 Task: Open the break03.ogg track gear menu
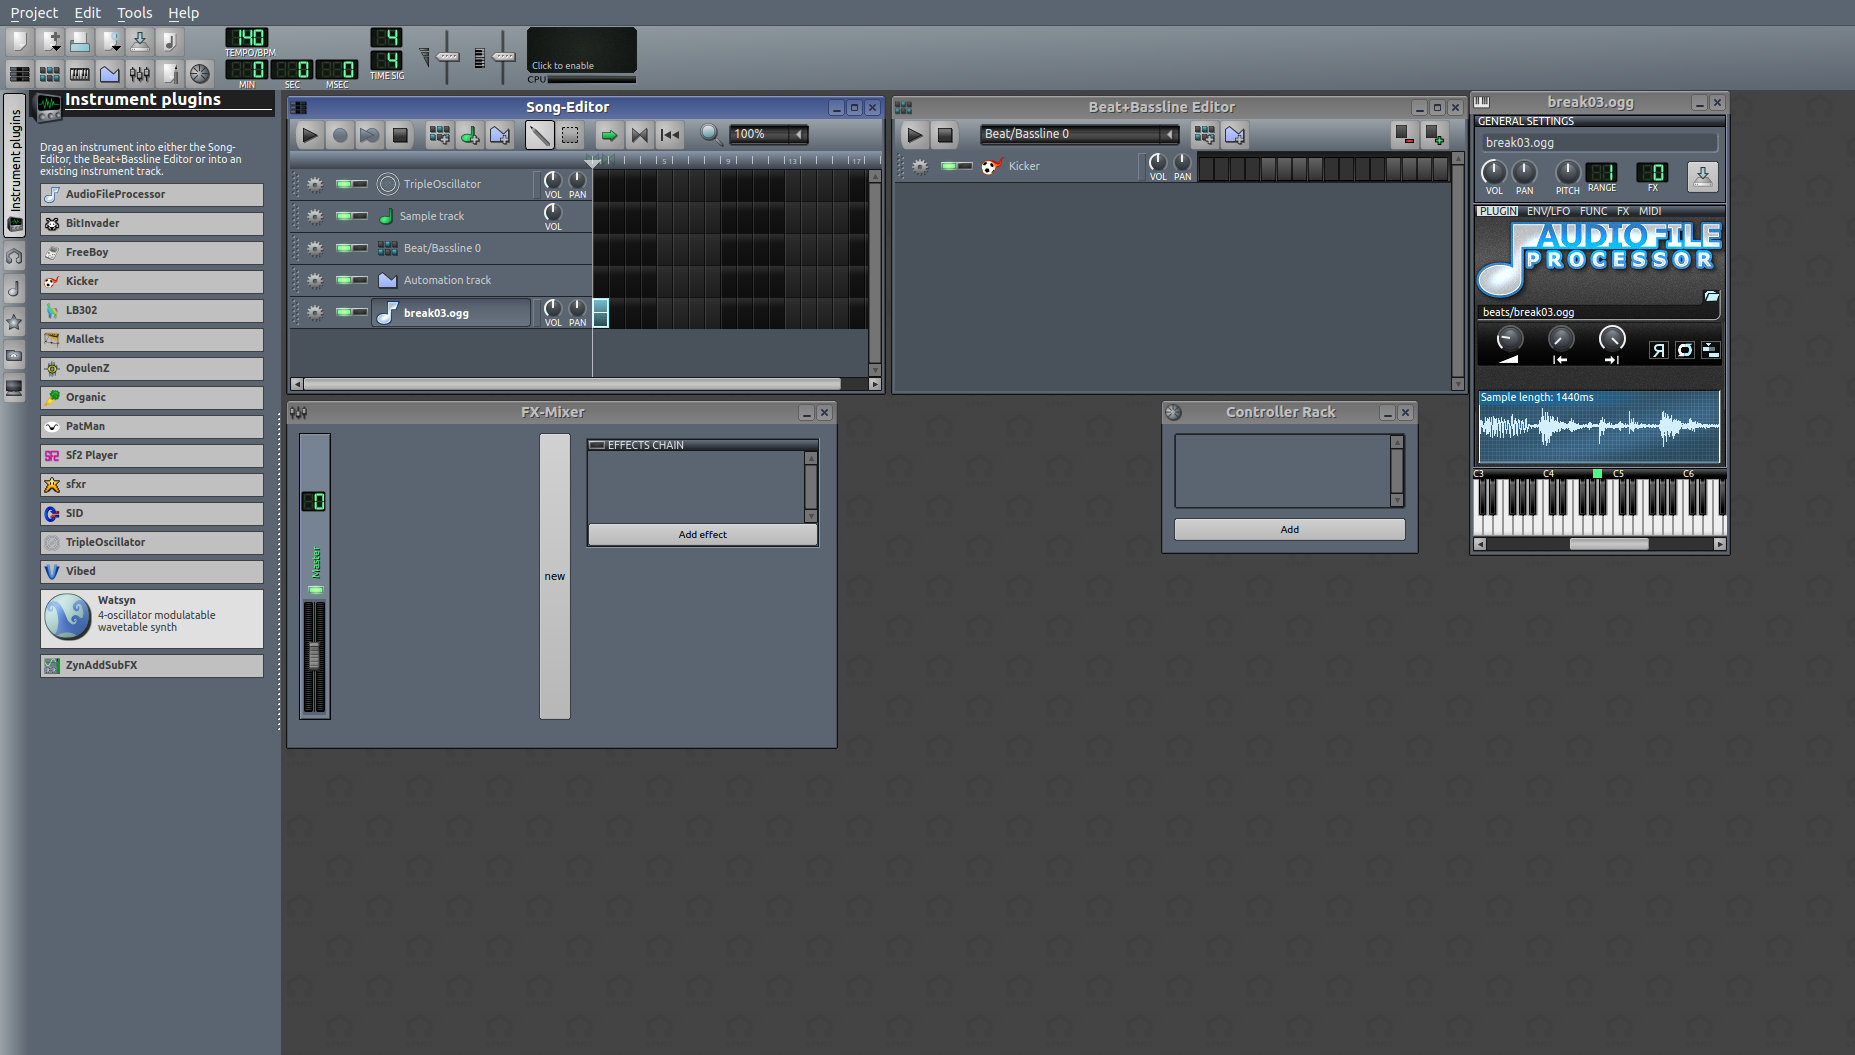315,313
